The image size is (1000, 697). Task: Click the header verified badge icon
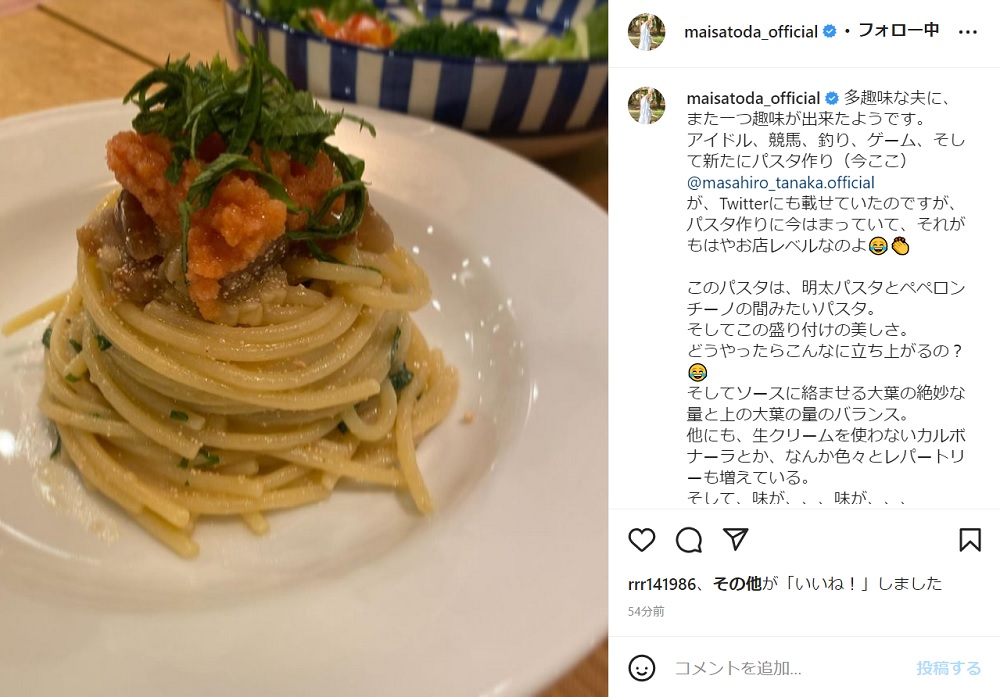pyautogui.click(x=830, y=31)
